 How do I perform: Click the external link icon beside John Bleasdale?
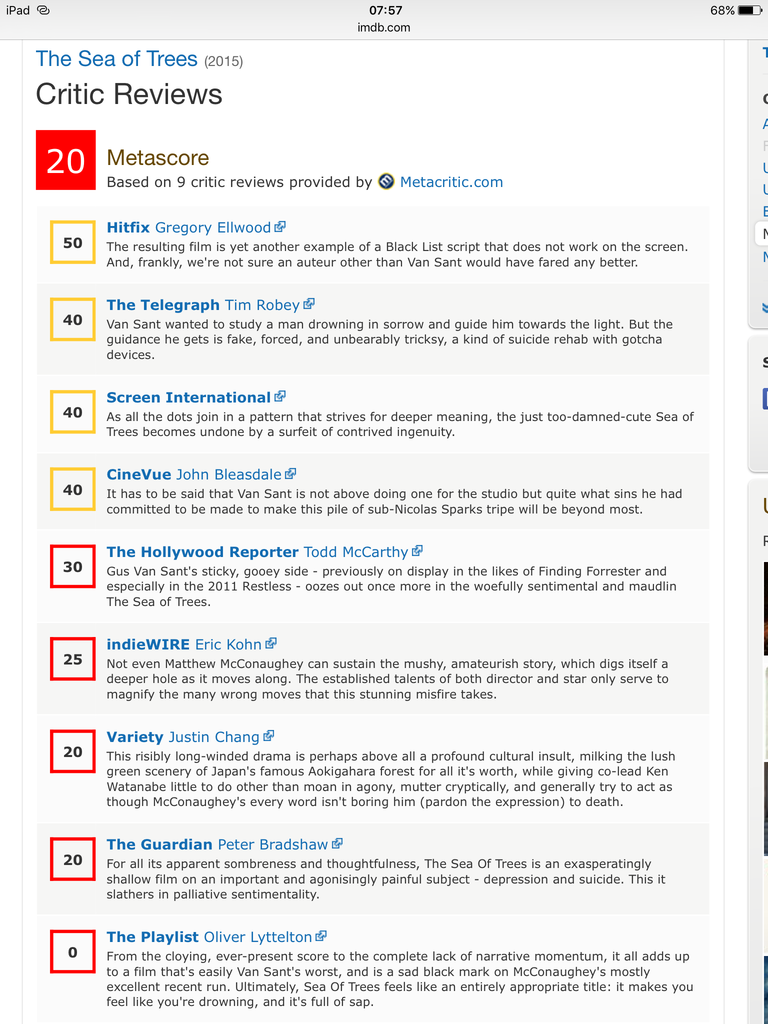point(290,474)
